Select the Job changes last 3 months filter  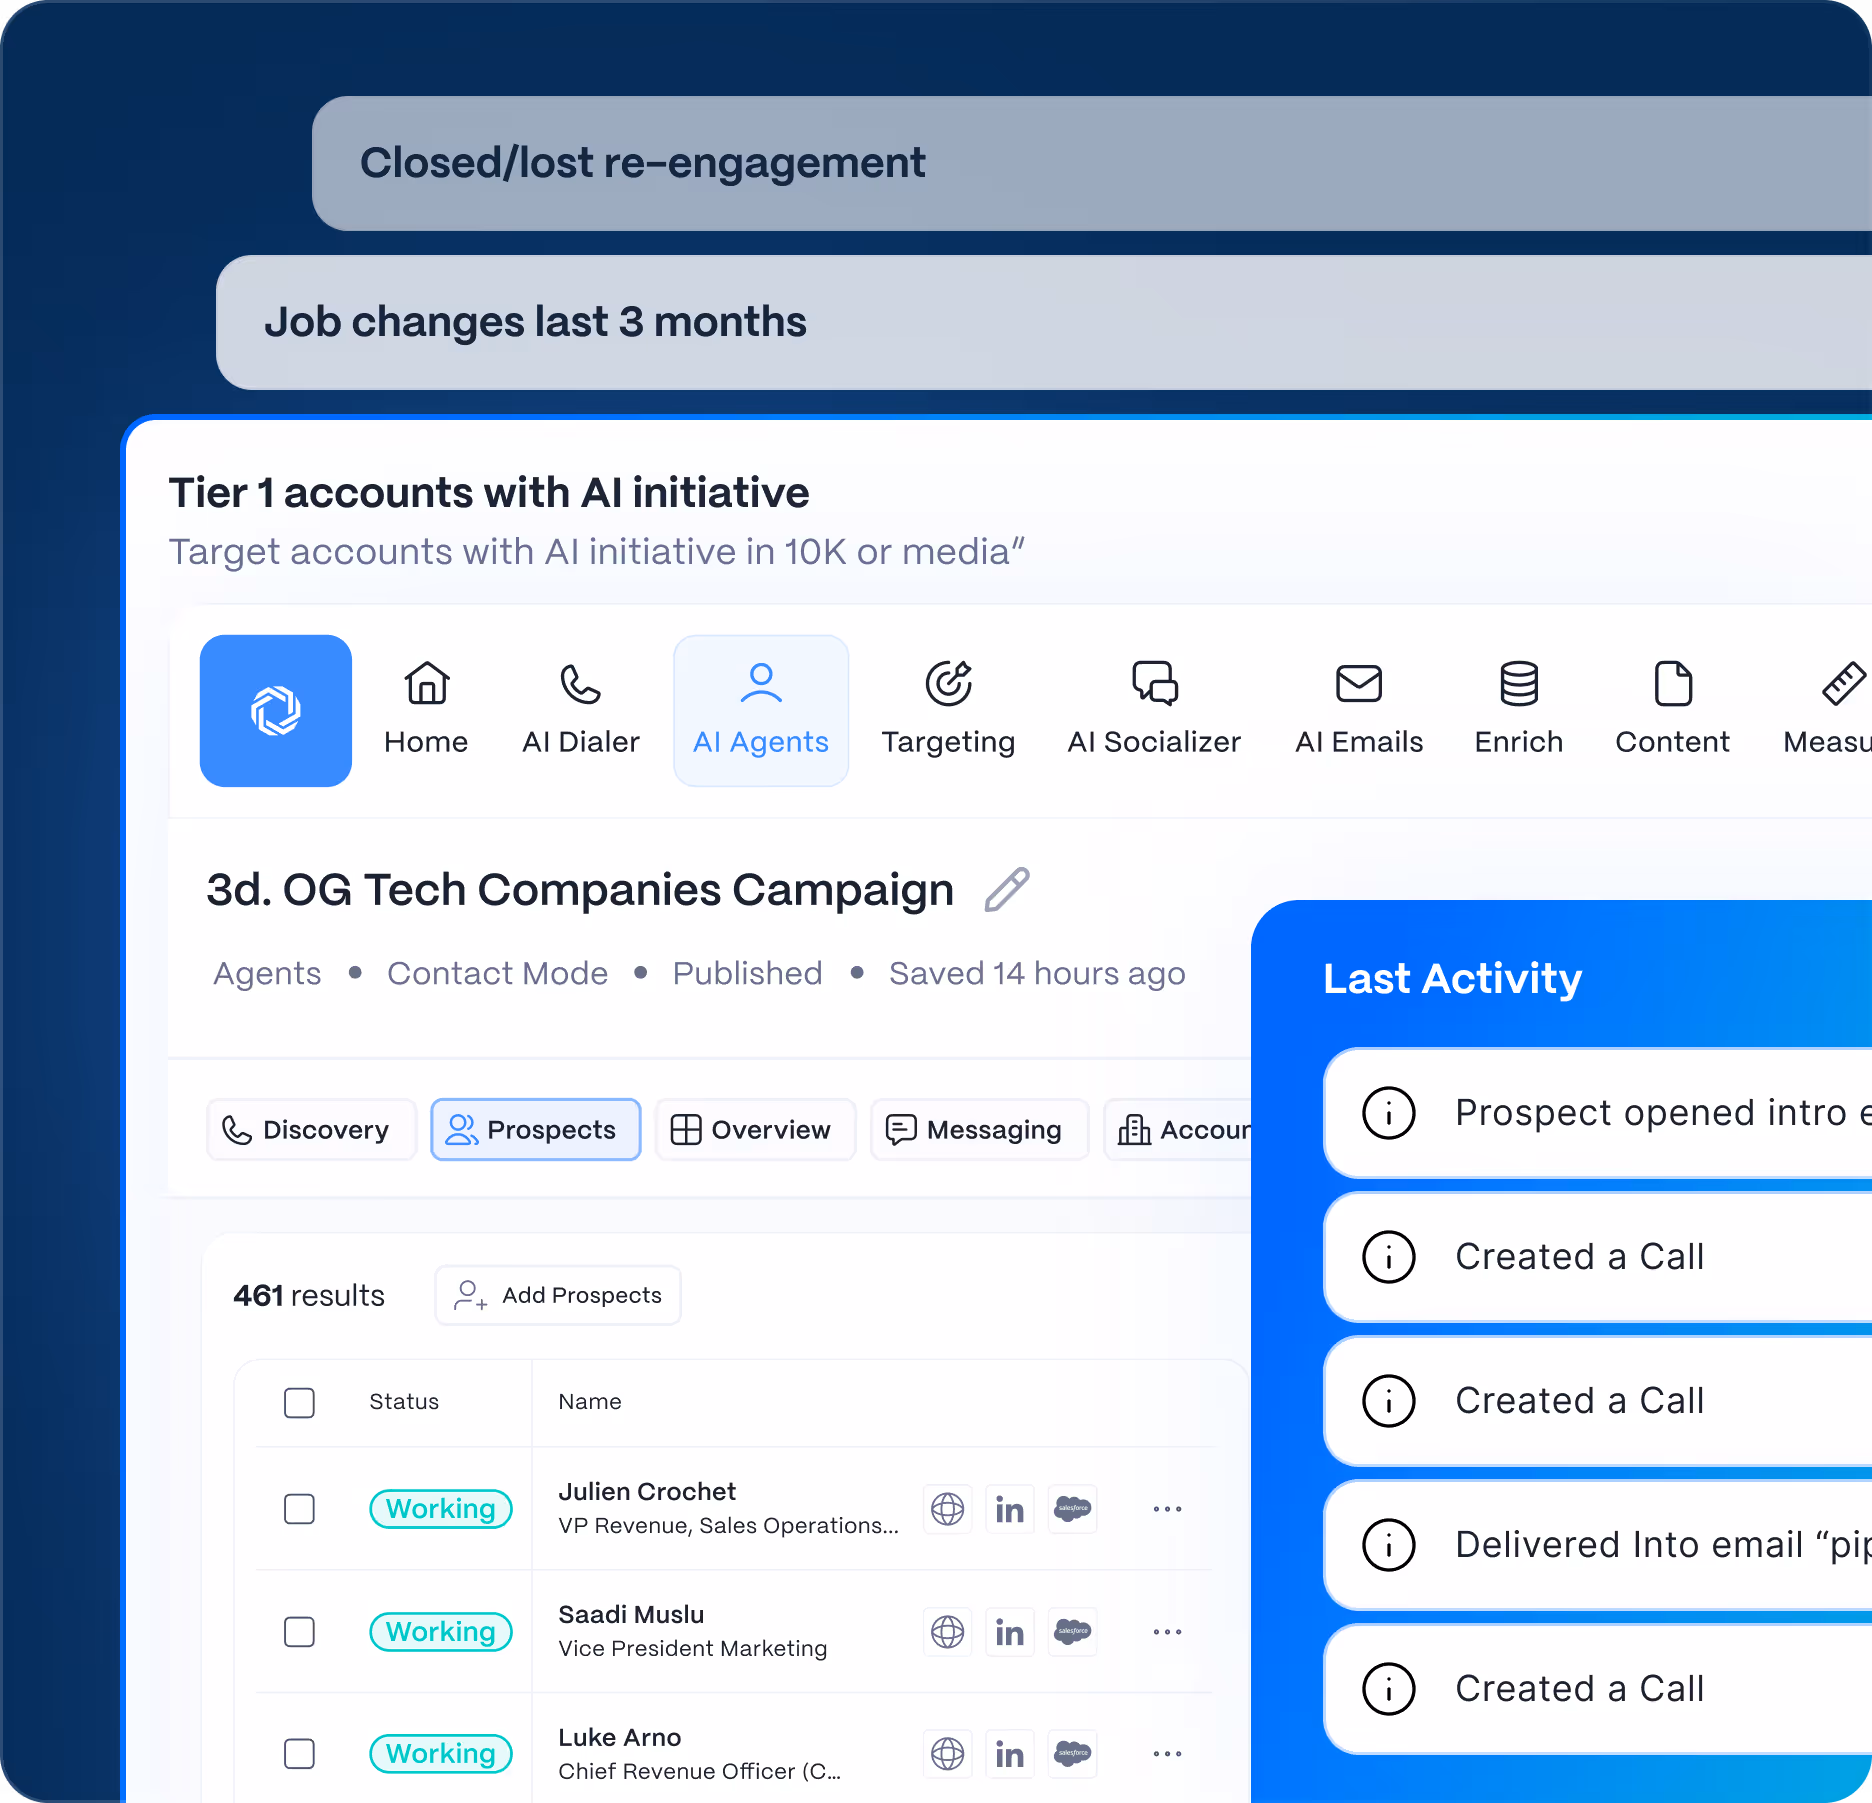click(x=536, y=321)
